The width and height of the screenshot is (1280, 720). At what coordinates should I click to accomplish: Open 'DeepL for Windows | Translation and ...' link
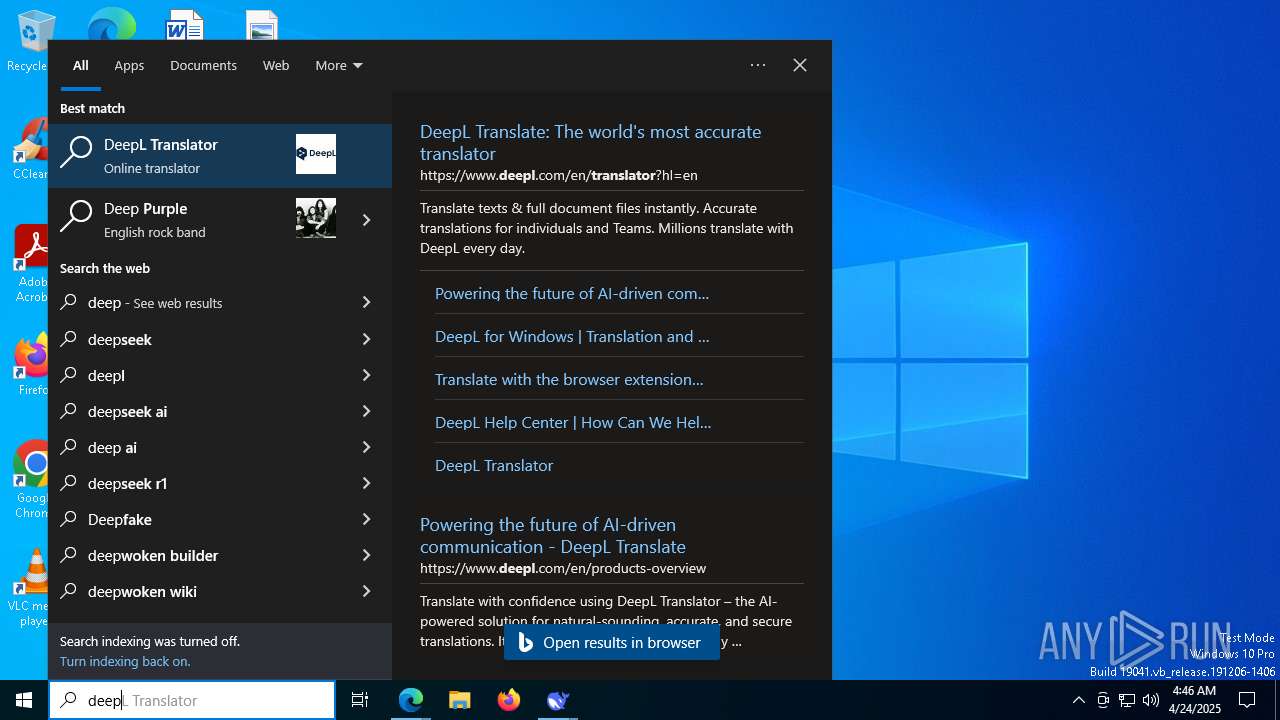pyautogui.click(x=572, y=336)
